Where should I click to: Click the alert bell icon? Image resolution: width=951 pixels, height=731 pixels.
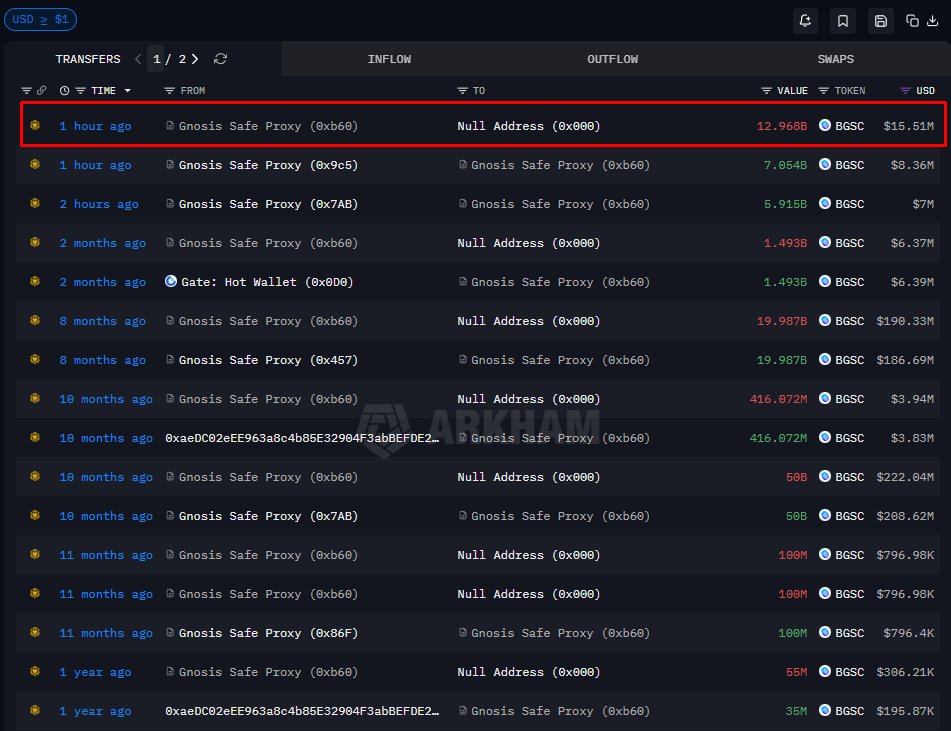806,20
